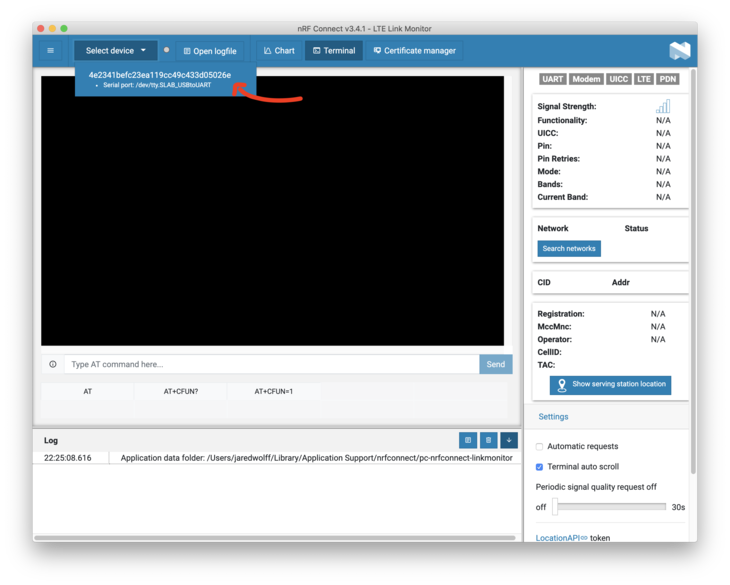Collapse the Settings section header
The width and height of the screenshot is (730, 585).
[x=553, y=417]
